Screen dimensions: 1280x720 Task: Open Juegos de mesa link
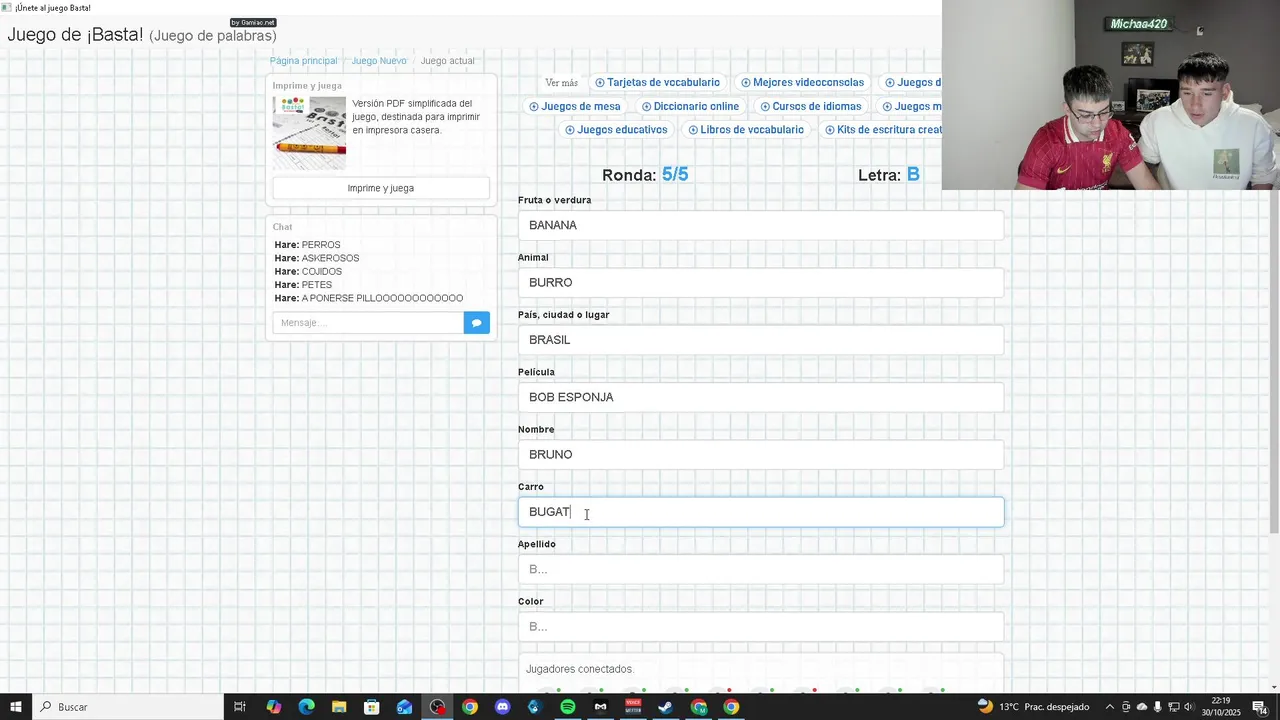click(575, 107)
